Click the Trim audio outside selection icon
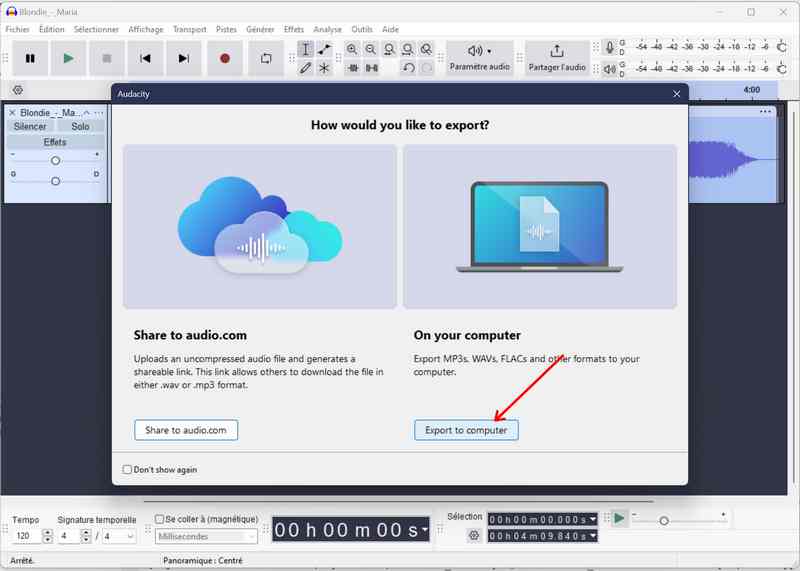The height and width of the screenshot is (571, 800). (x=353, y=68)
